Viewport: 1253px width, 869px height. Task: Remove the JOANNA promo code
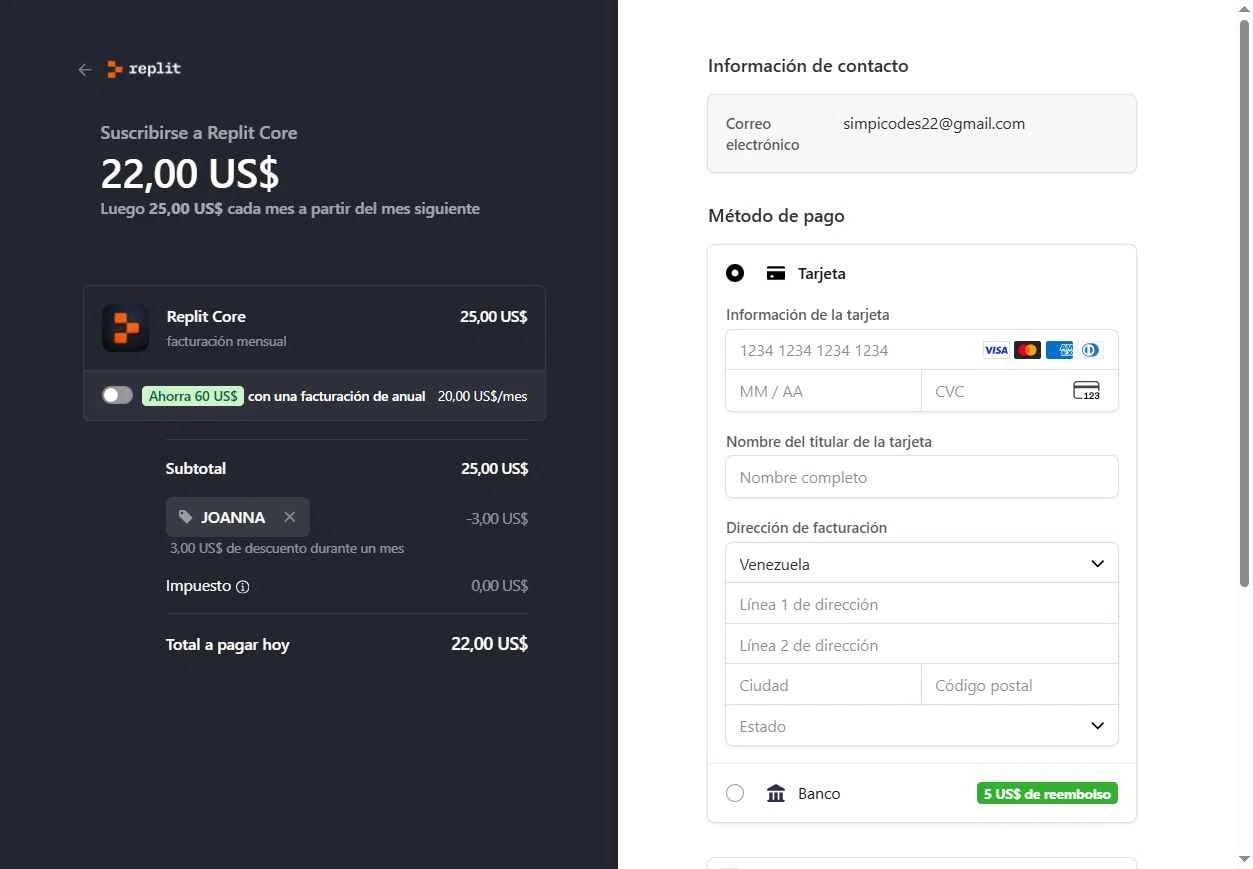(290, 517)
